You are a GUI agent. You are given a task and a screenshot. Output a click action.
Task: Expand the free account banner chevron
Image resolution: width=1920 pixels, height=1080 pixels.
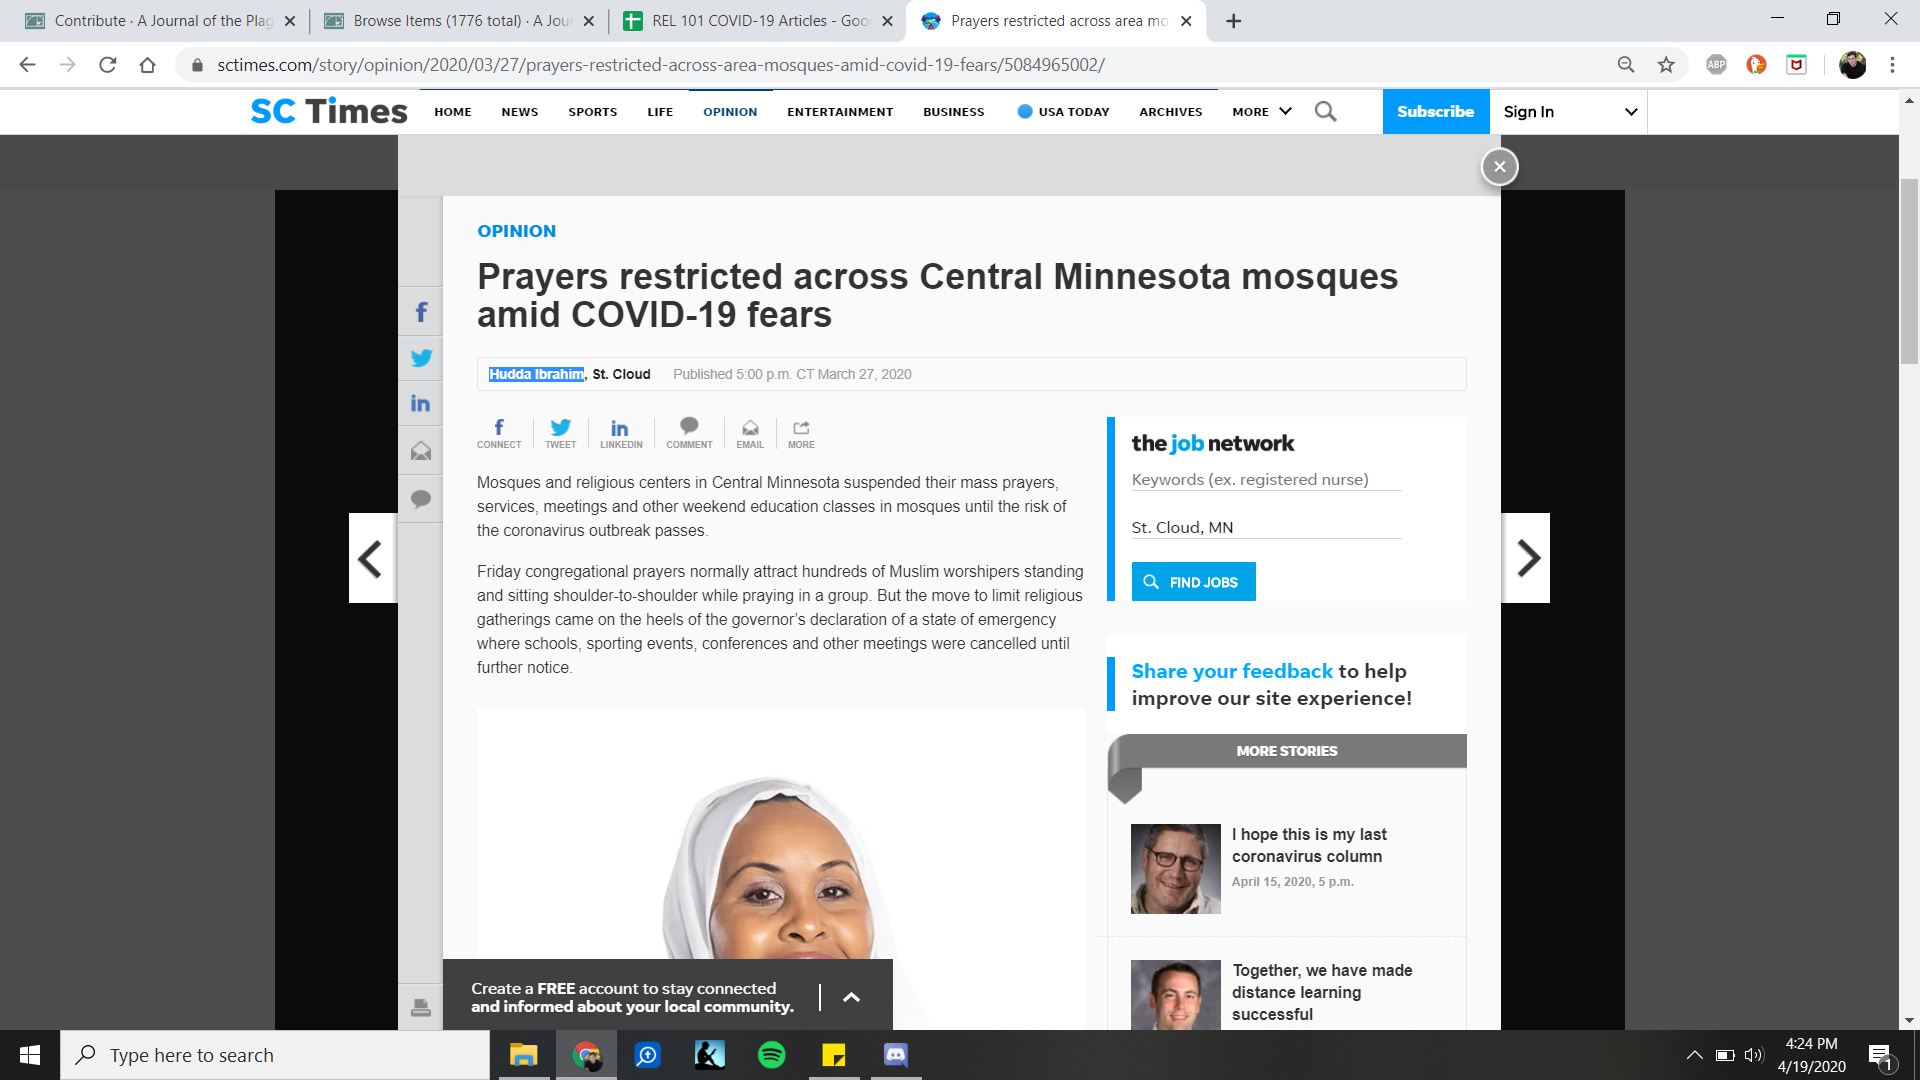(851, 997)
